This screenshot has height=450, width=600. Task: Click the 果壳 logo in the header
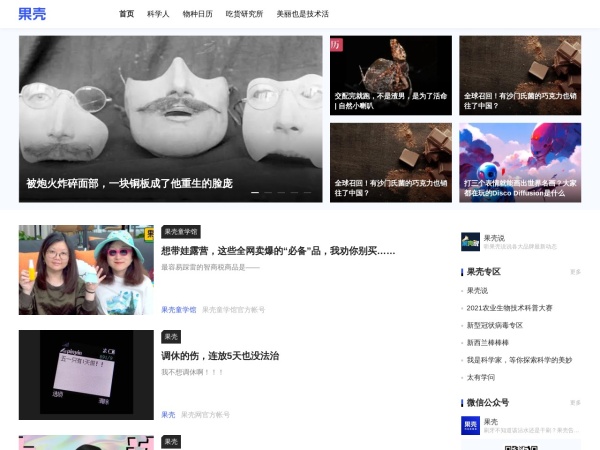(32, 14)
